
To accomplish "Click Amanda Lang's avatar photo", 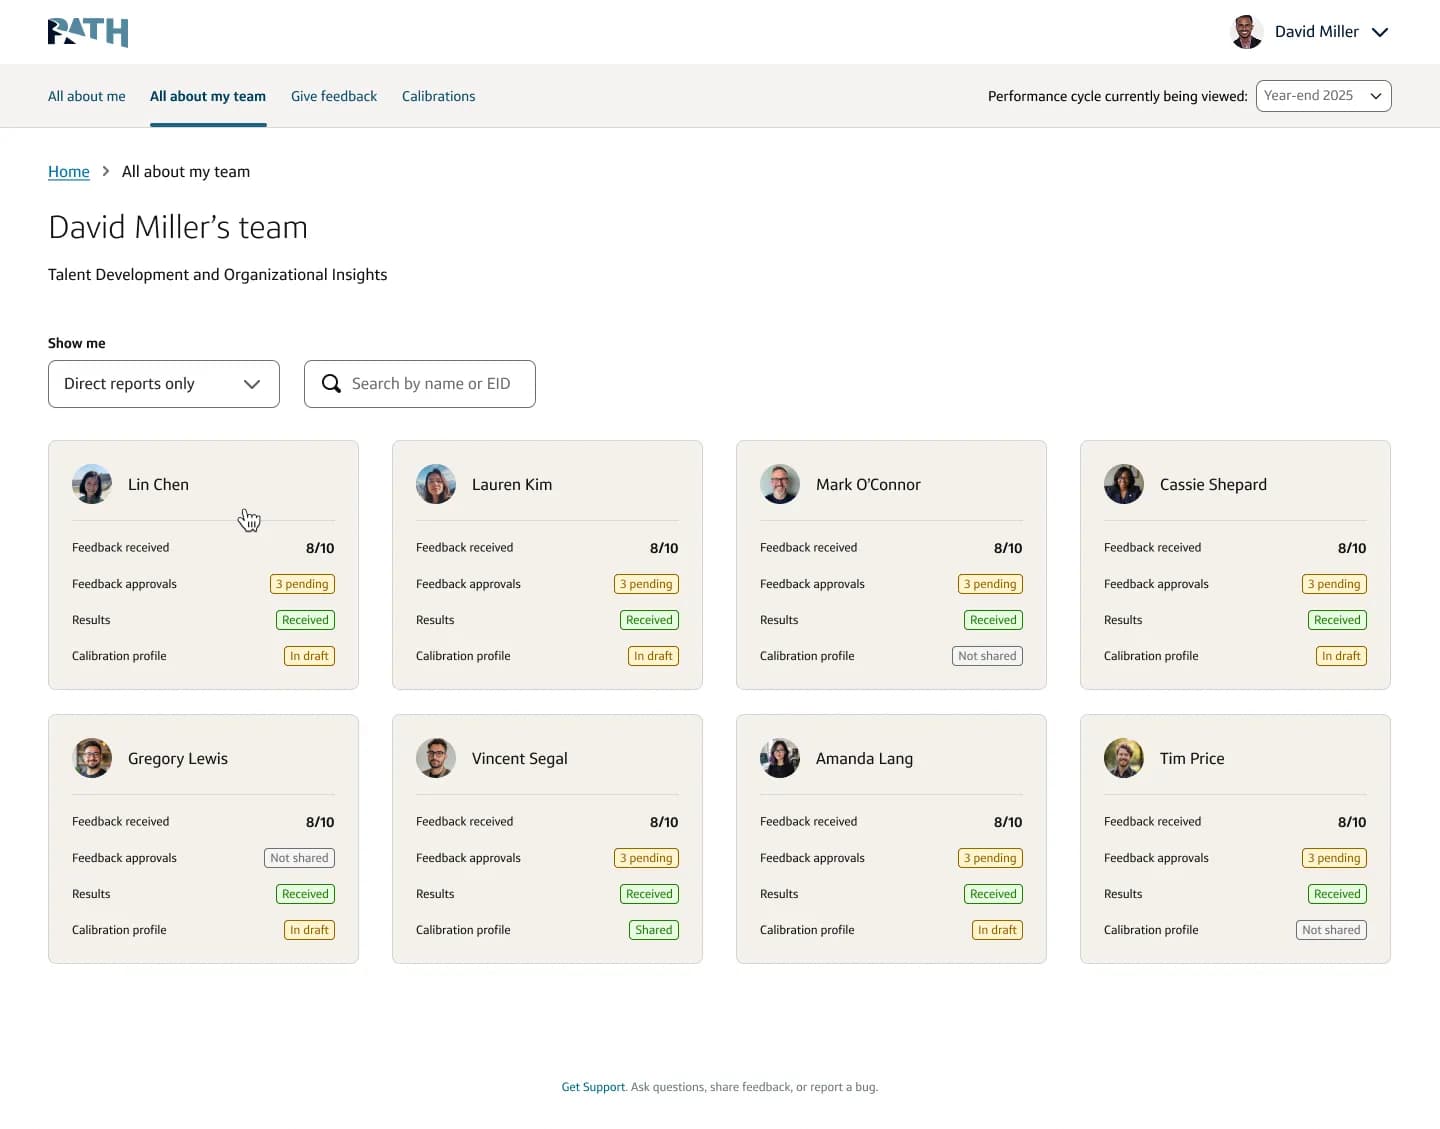I will pyautogui.click(x=780, y=758).
